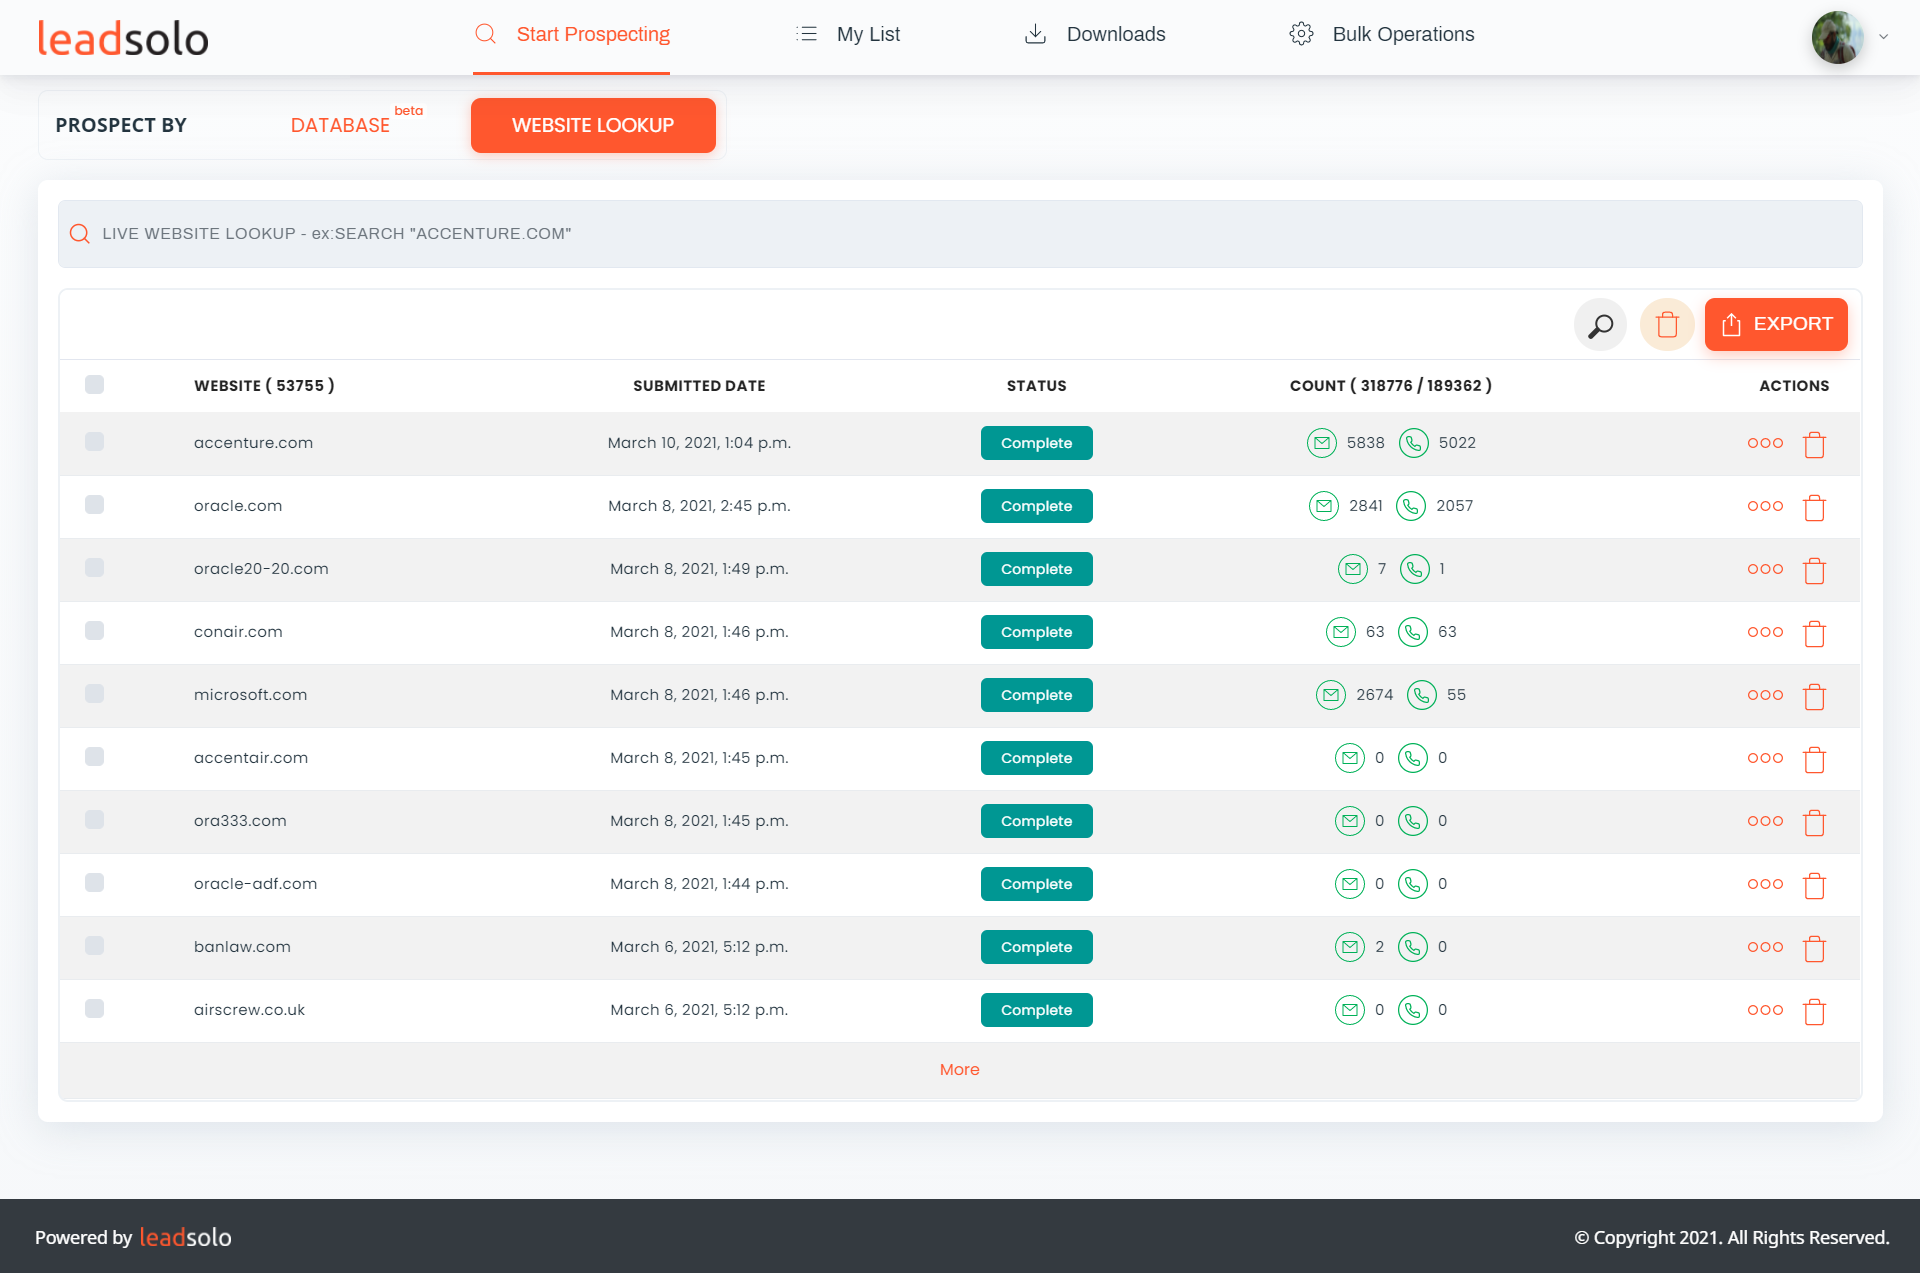The image size is (1920, 1273).
Task: Delete the airscrew.co.uk row via trash icon
Action: click(x=1814, y=1011)
